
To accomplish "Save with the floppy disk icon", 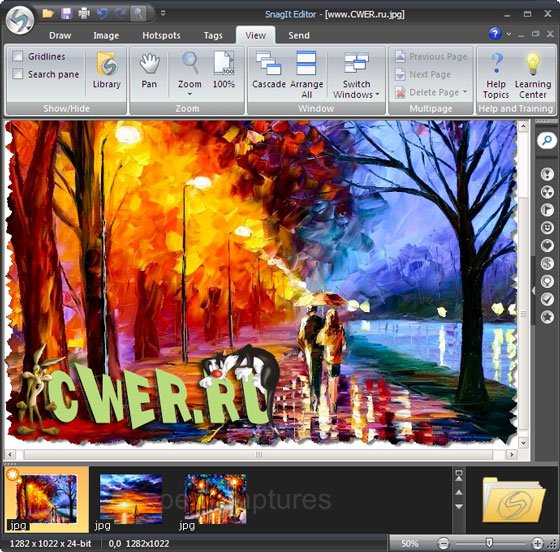I will (x=66, y=14).
